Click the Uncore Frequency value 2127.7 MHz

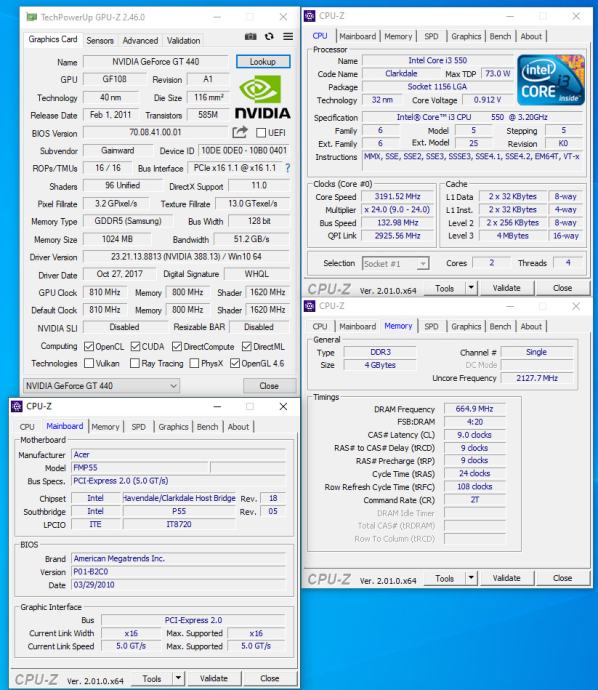click(537, 378)
